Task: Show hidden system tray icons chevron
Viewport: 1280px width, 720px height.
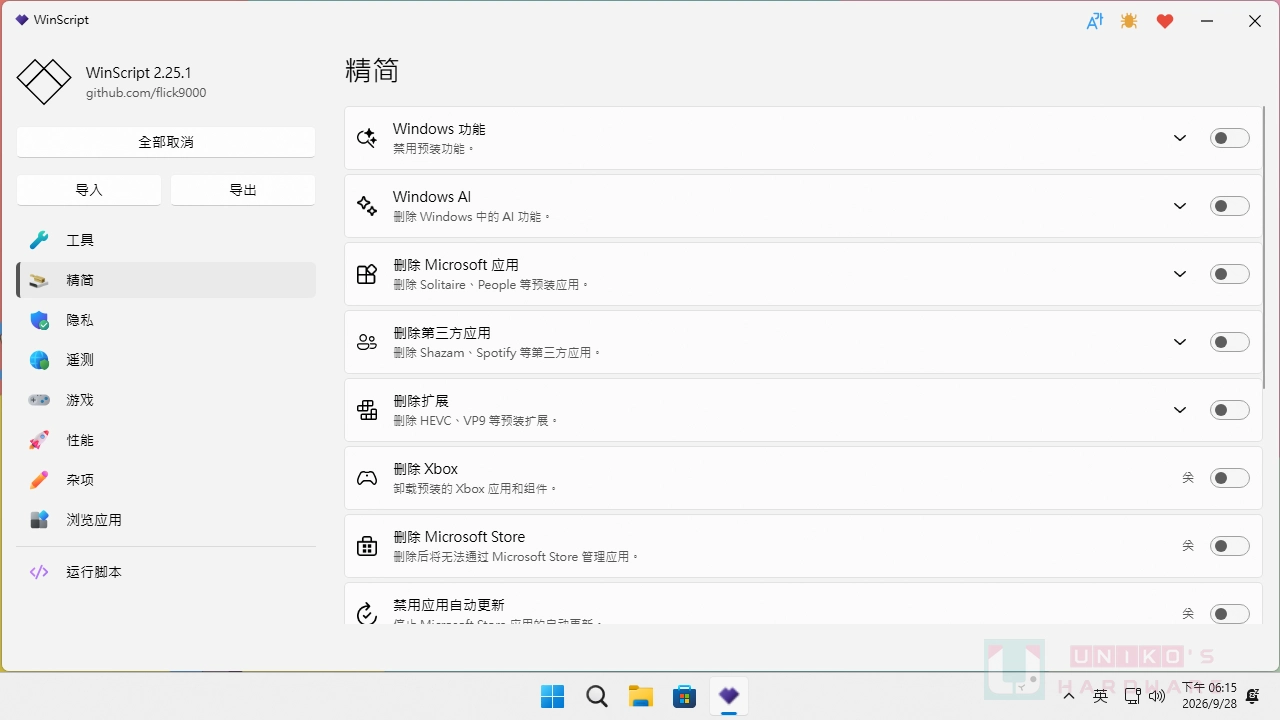Action: [x=1069, y=696]
